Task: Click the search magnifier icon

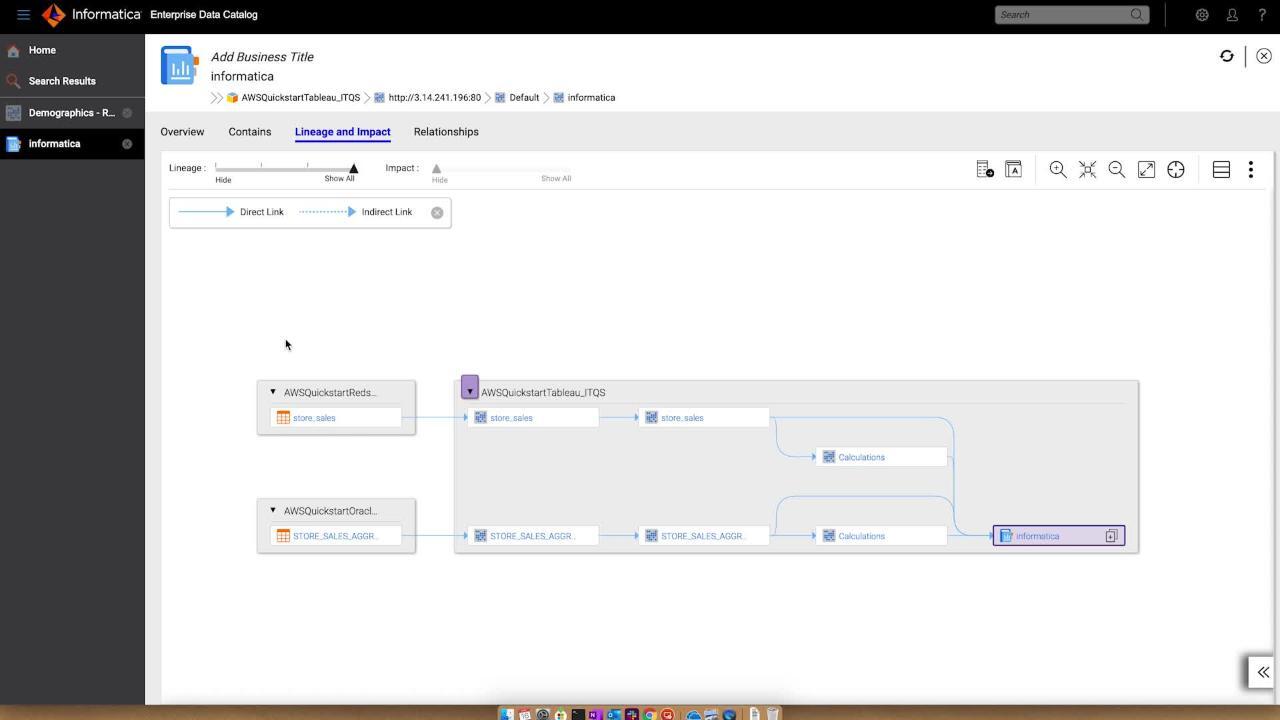Action: point(1137,14)
